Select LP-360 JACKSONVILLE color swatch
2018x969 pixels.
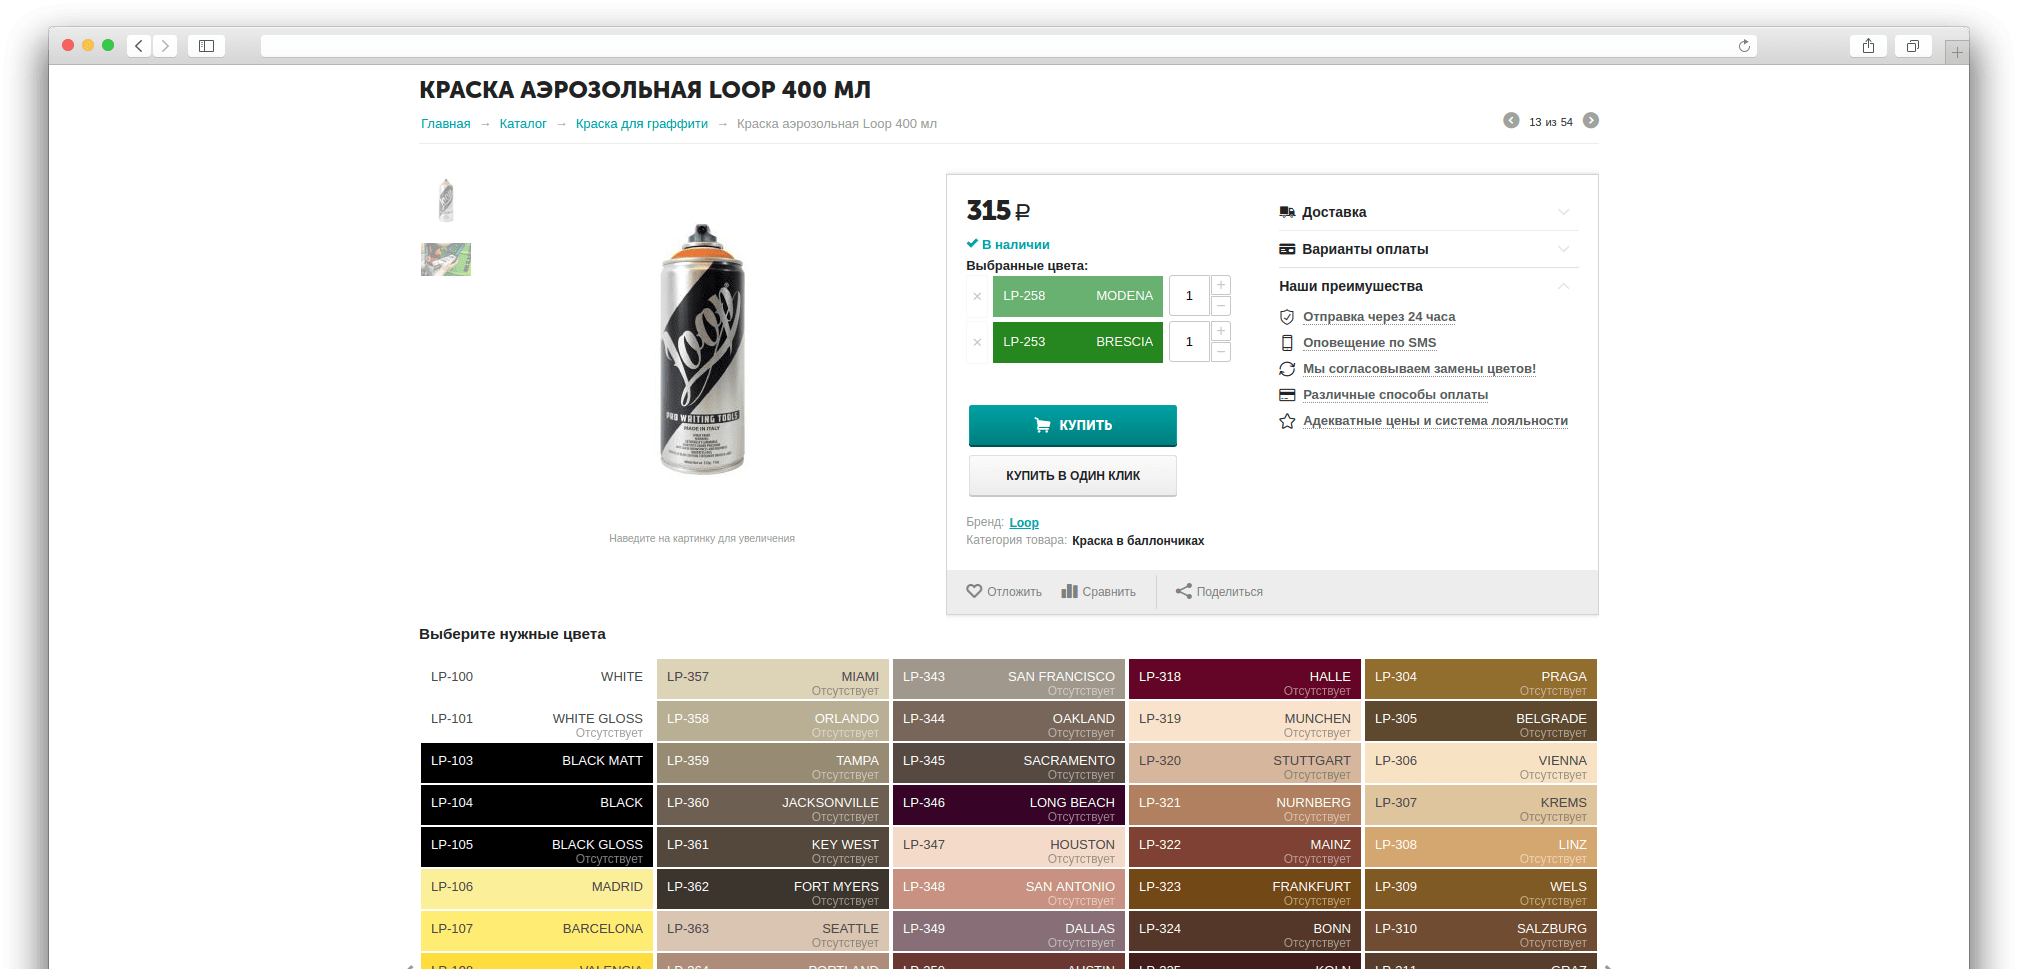point(773,804)
